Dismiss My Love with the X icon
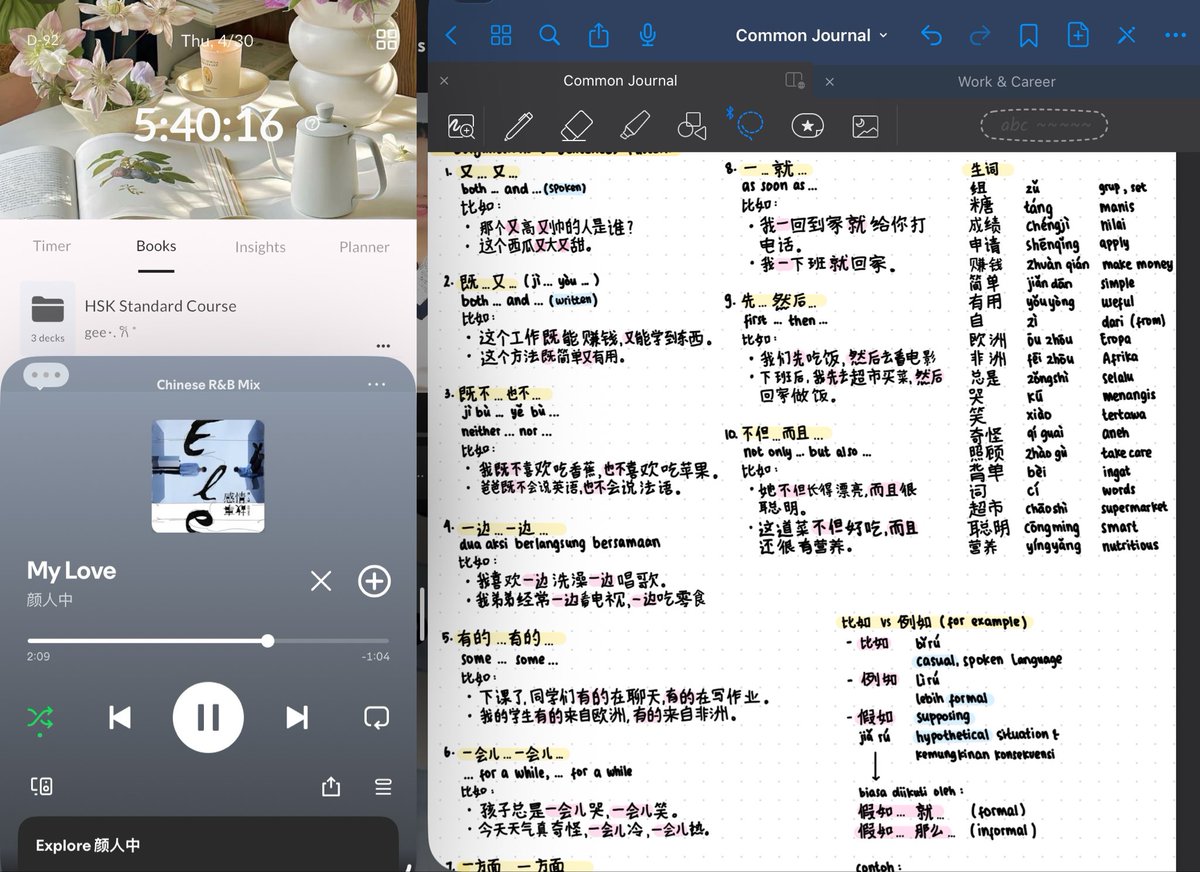The image size is (1200, 872). [x=321, y=581]
